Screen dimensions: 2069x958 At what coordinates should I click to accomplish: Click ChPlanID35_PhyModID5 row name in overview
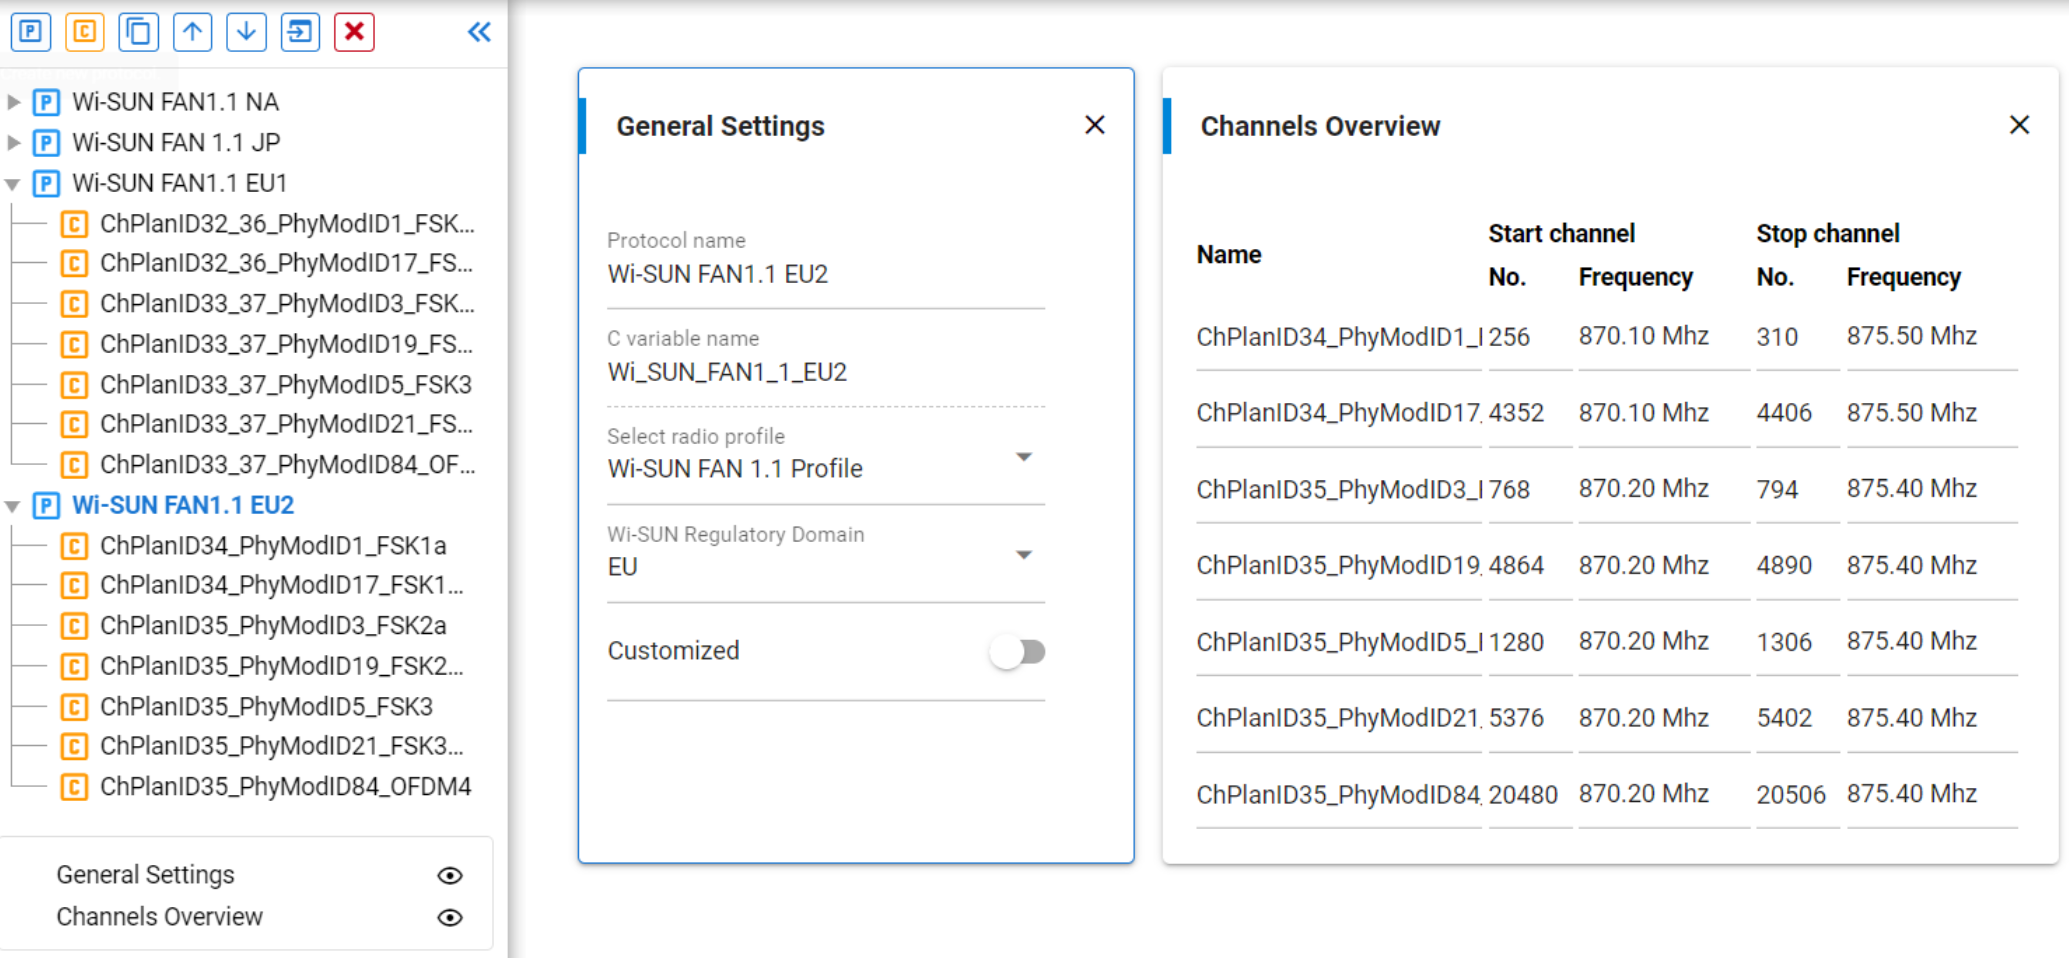pyautogui.click(x=1339, y=642)
